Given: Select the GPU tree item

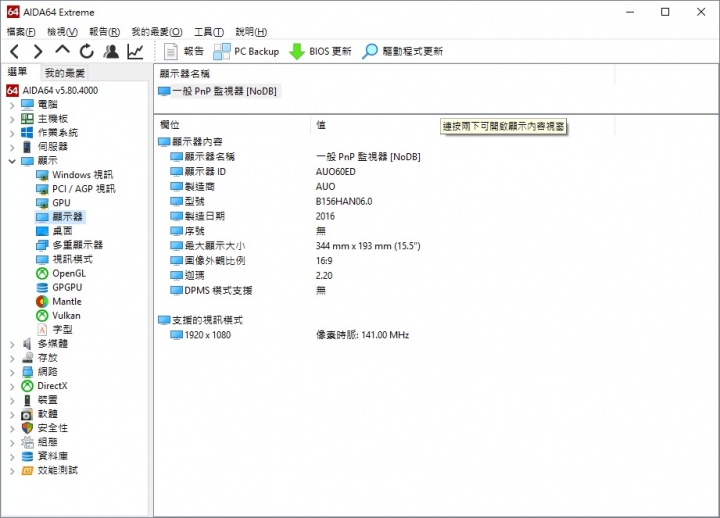Looking at the screenshot, I should (x=61, y=203).
